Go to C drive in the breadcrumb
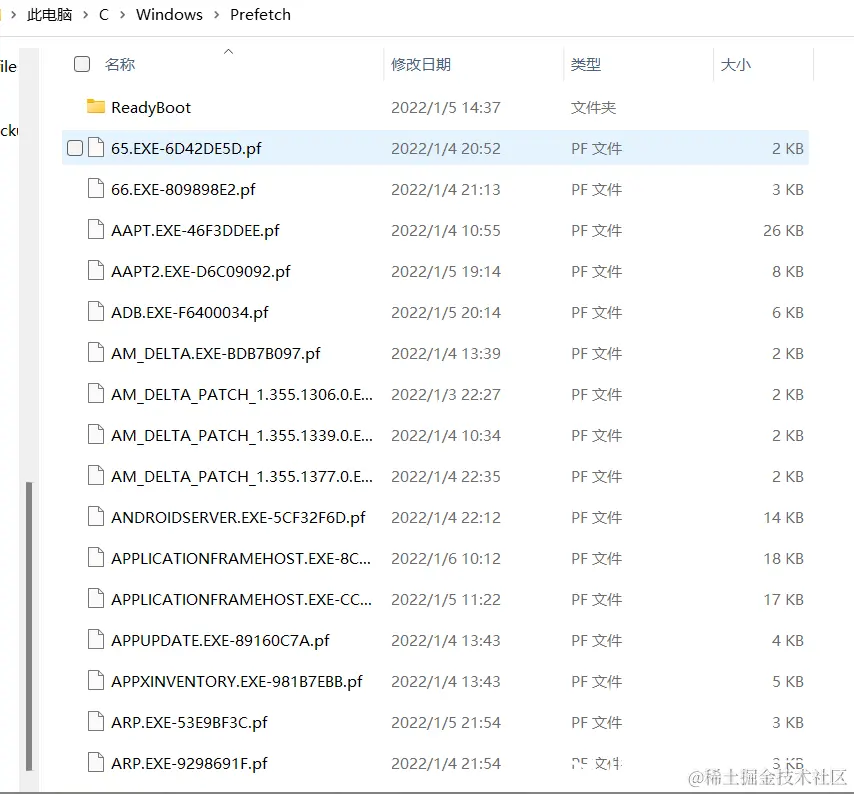Viewport: 854px width, 794px height. [x=104, y=15]
